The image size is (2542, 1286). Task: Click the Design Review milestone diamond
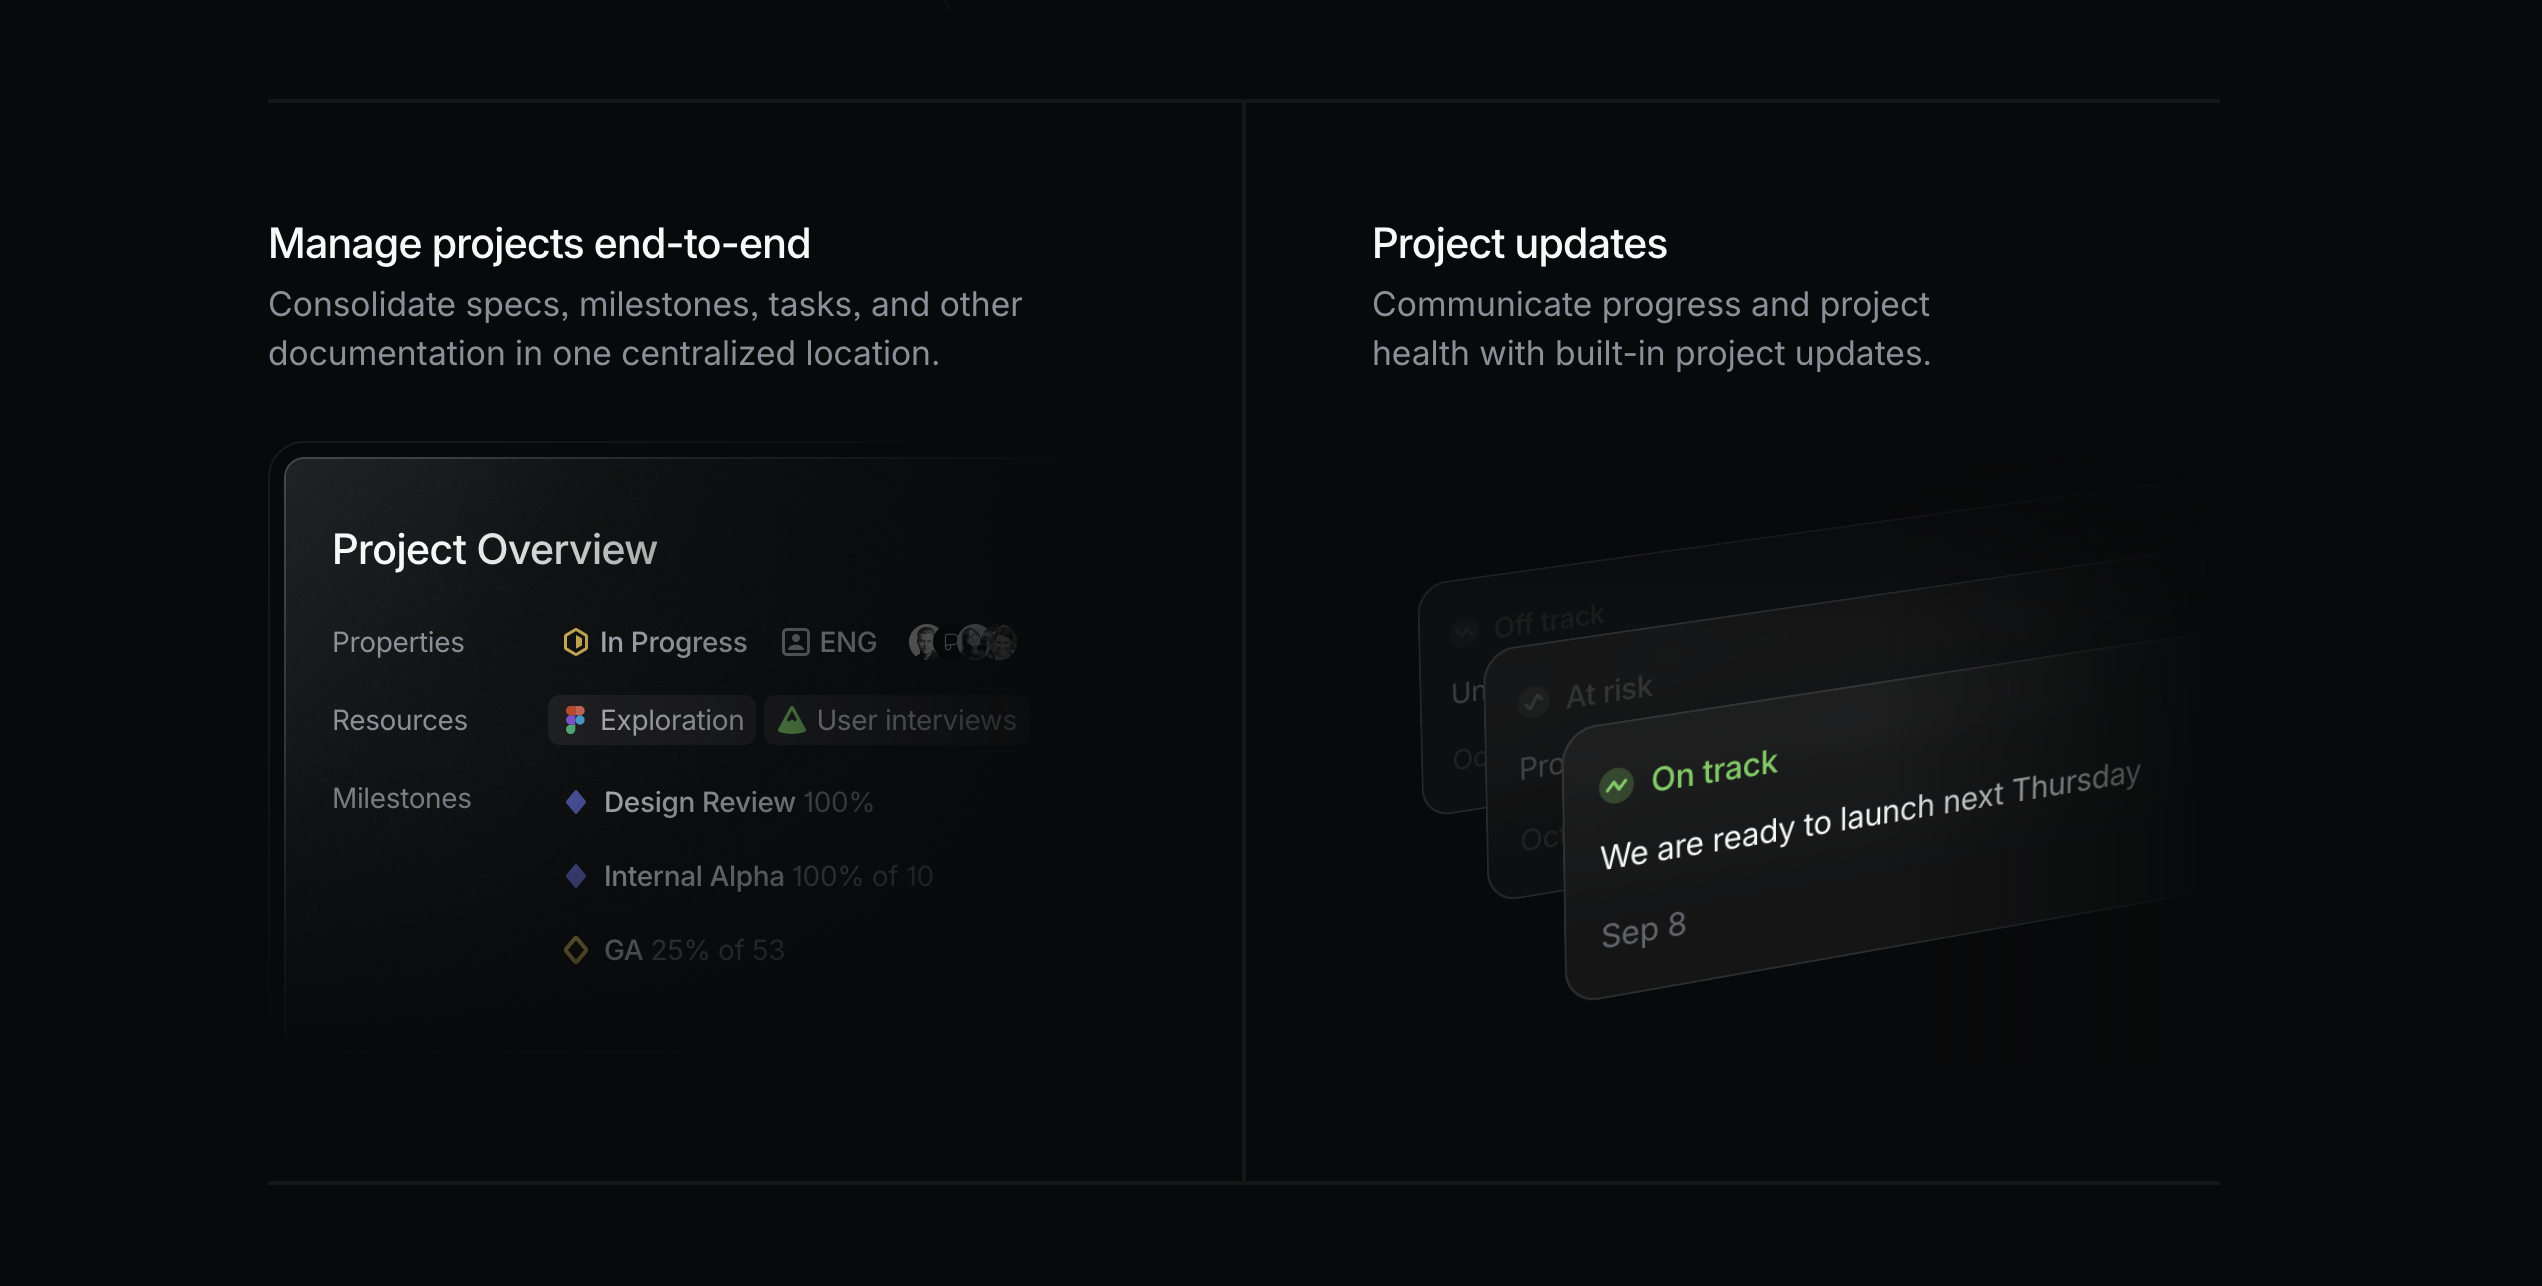pos(576,802)
